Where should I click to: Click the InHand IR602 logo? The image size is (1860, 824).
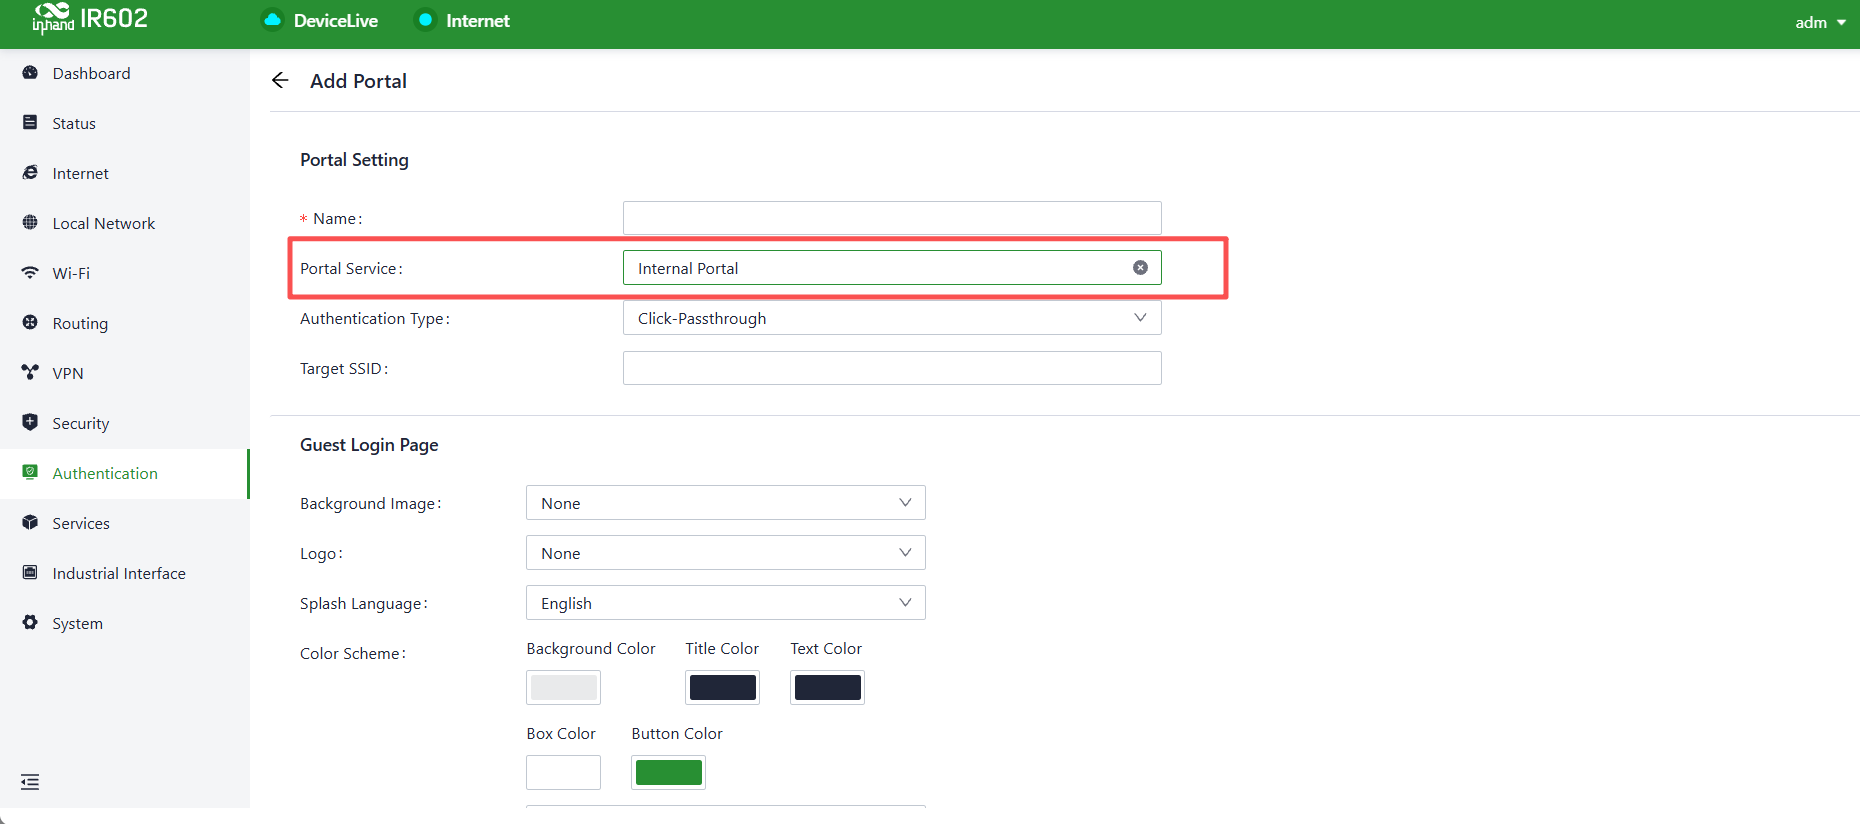(90, 19)
